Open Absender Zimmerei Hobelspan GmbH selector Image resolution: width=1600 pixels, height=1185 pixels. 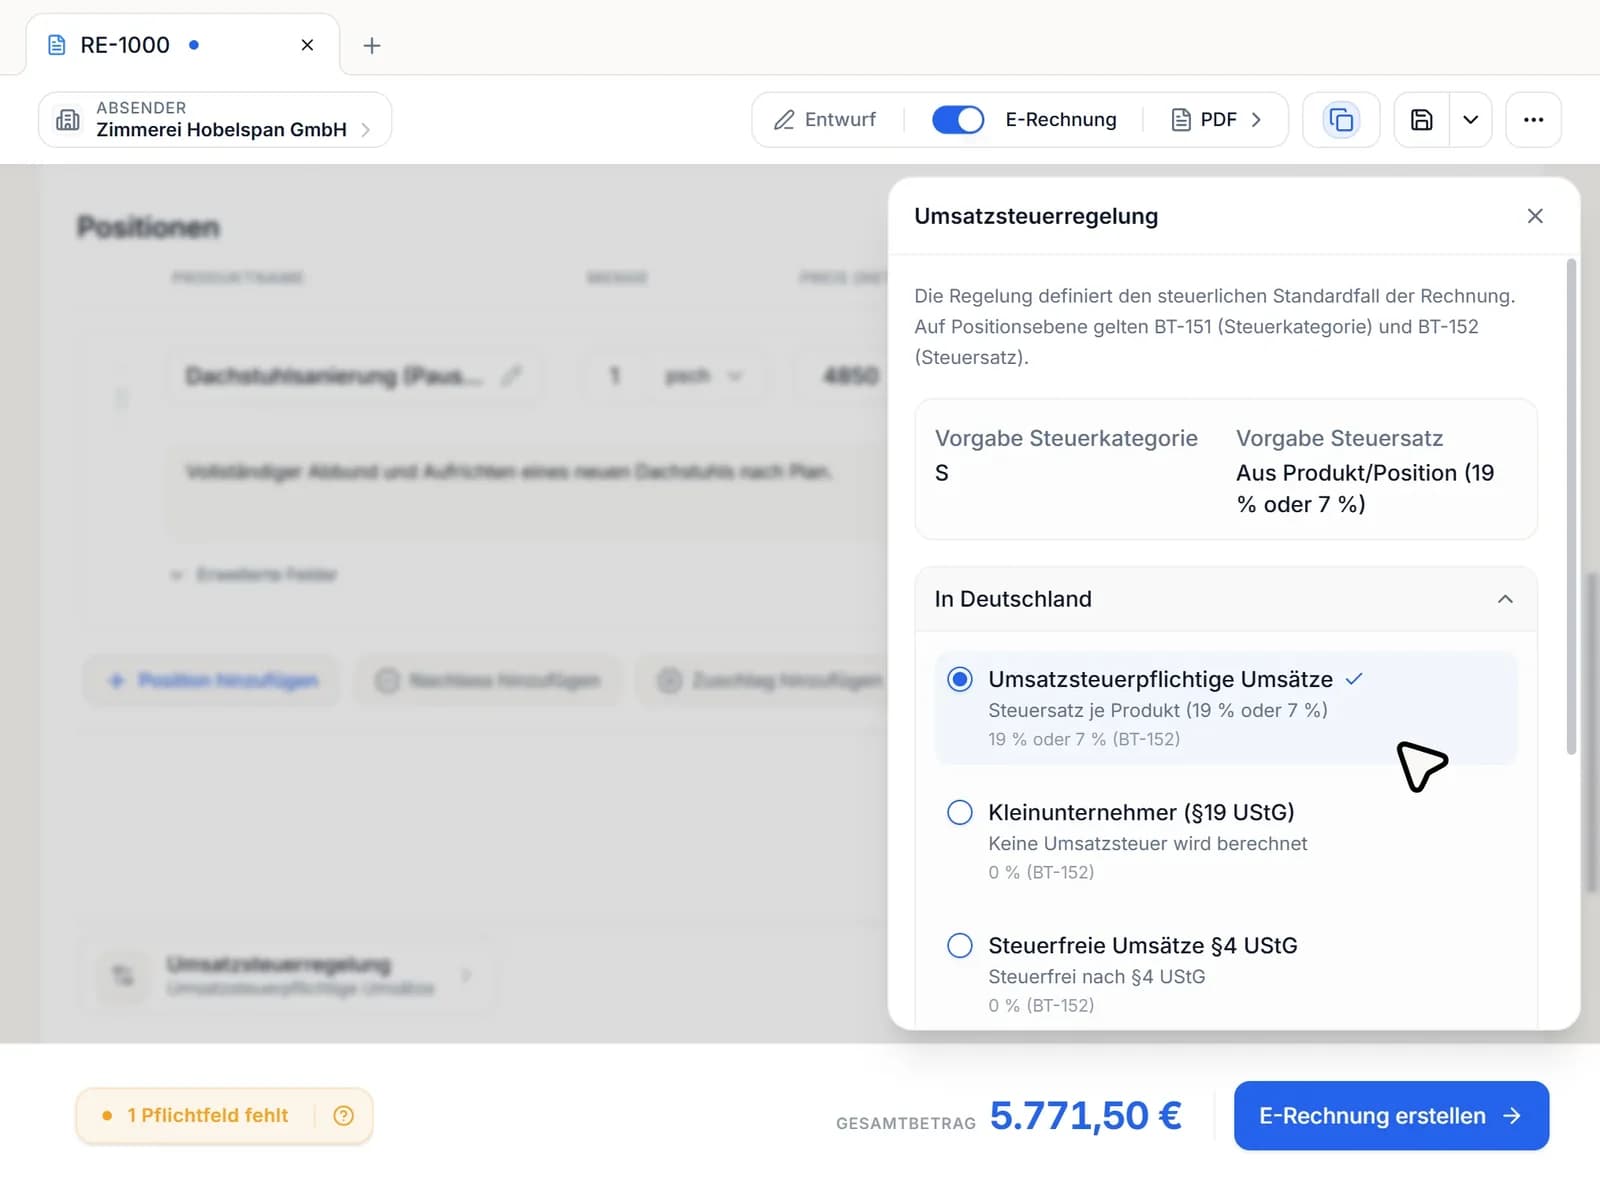click(x=215, y=120)
